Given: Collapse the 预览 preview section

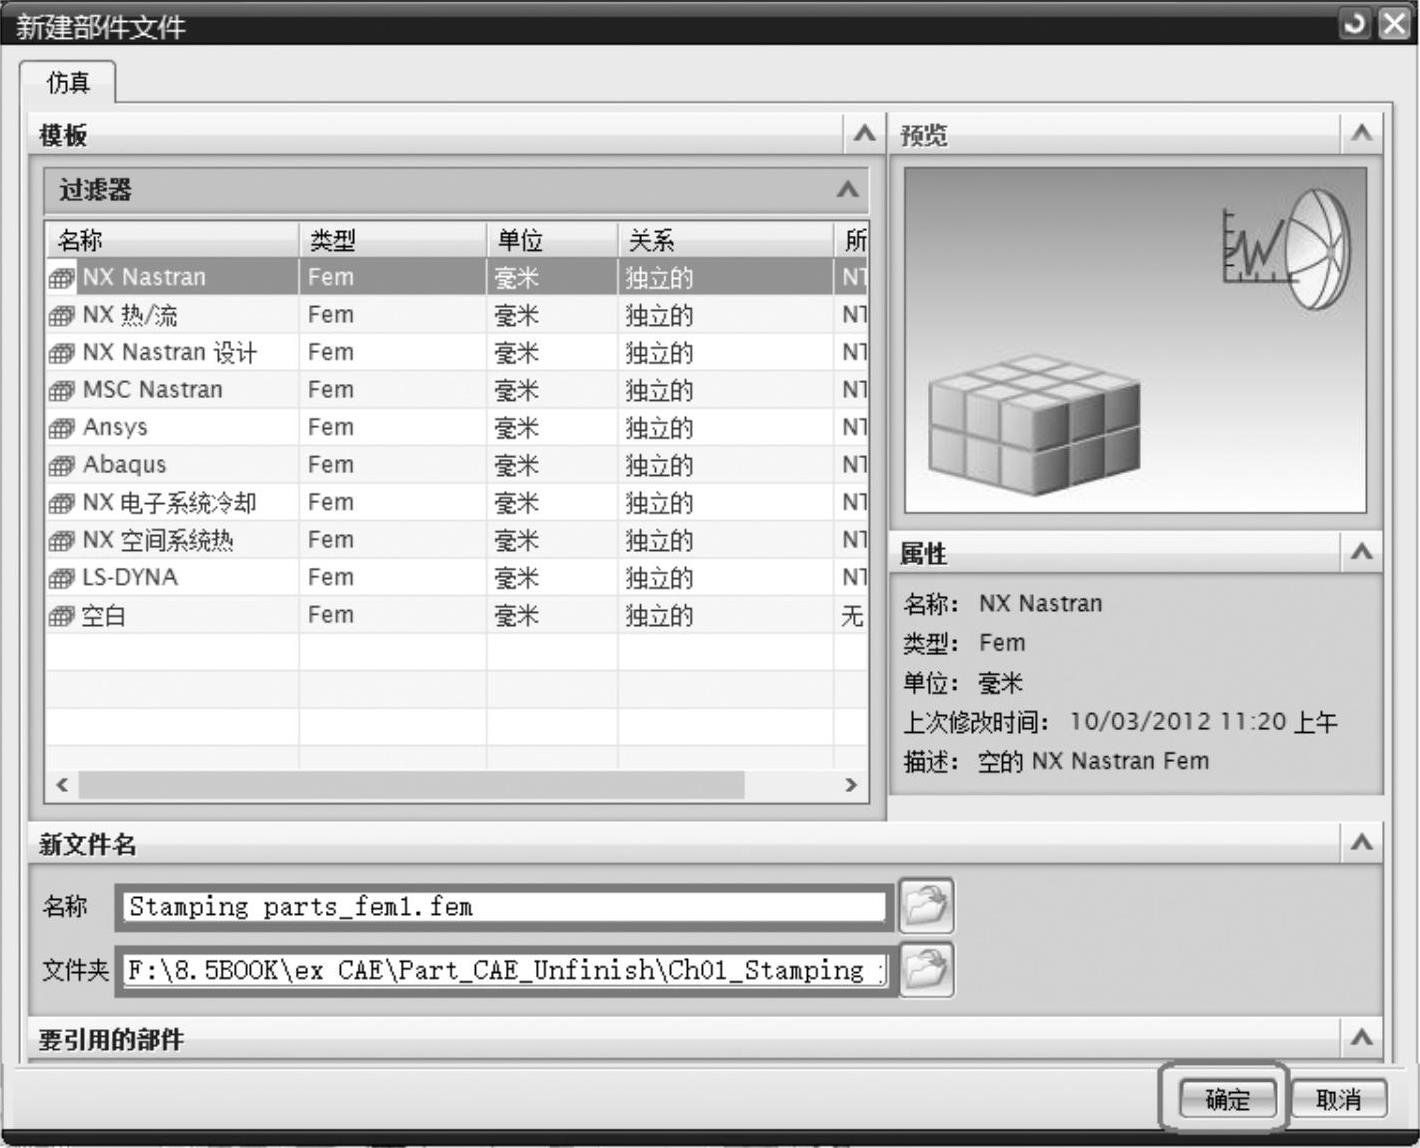Looking at the screenshot, I should coord(1361,133).
